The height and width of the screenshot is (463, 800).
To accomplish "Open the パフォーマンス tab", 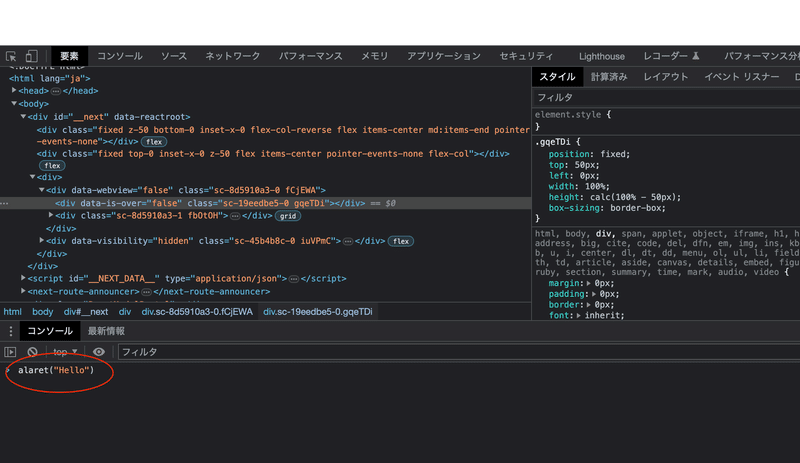I will [311, 56].
